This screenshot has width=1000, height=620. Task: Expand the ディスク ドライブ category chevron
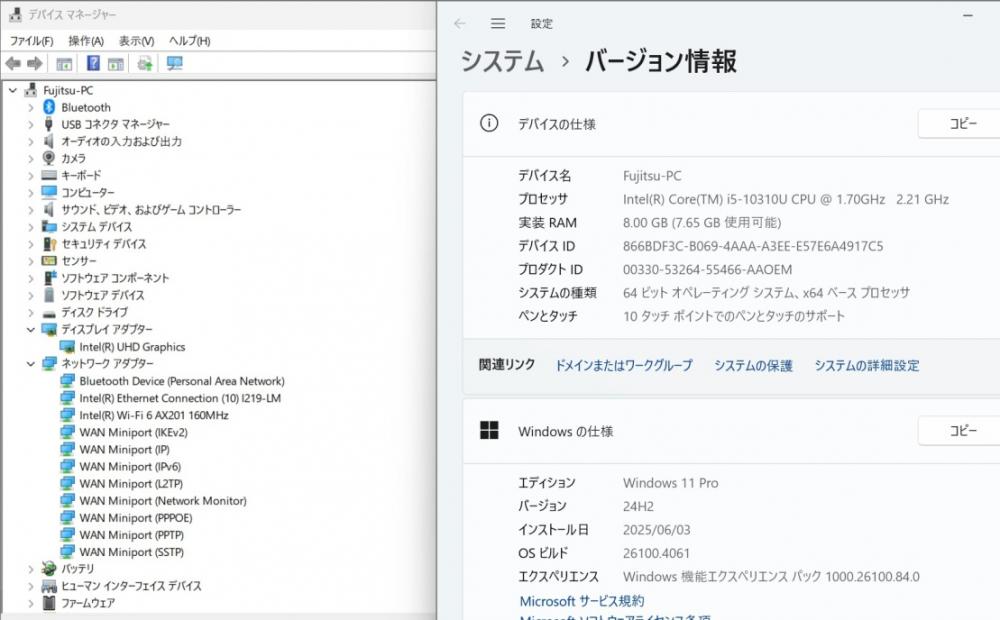pos(31,313)
